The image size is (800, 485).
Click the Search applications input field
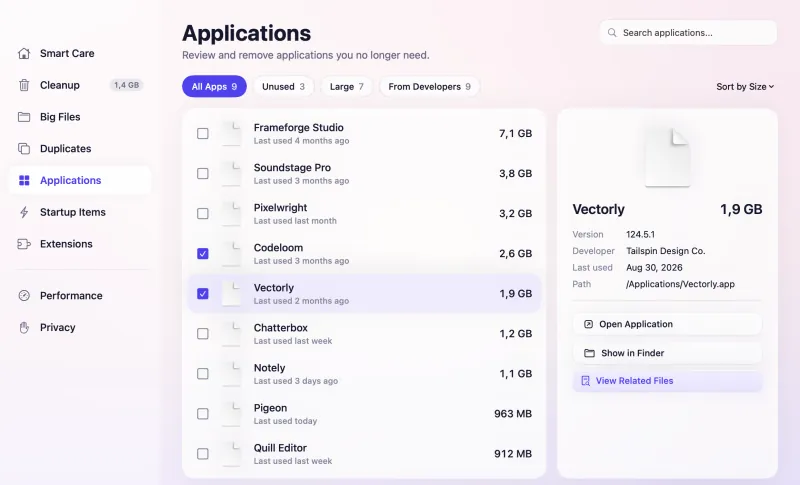point(688,33)
